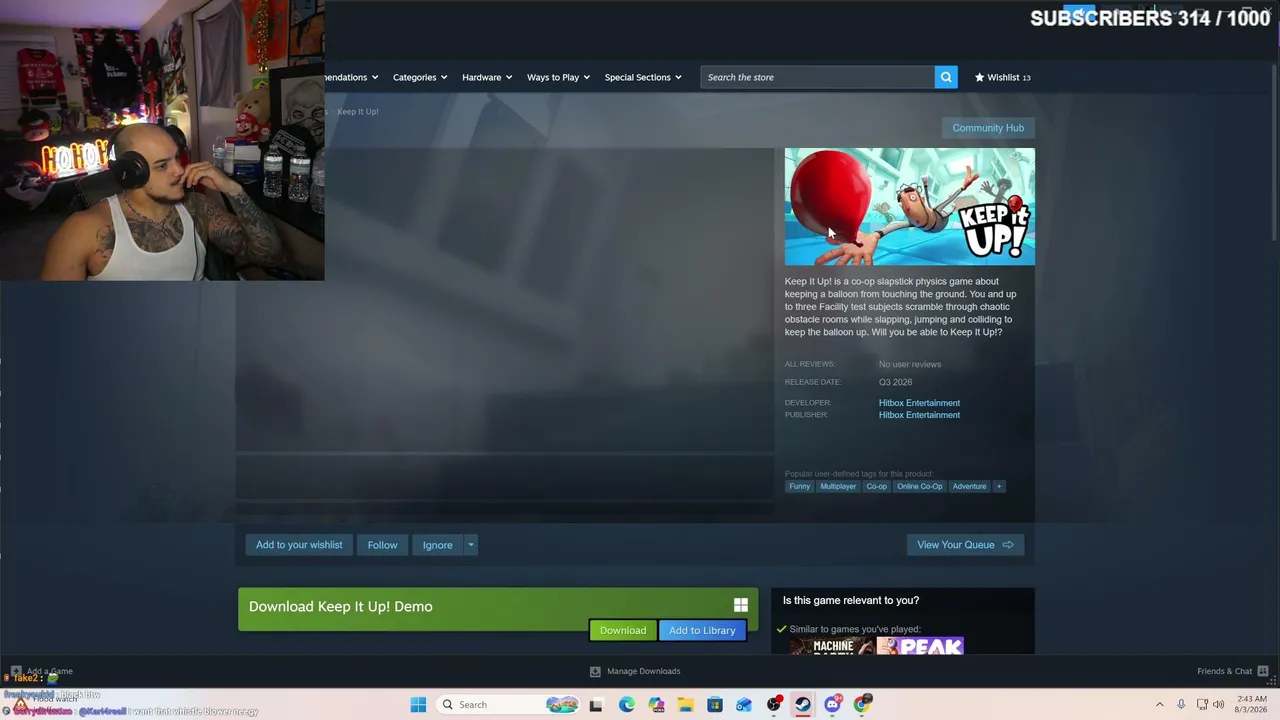Click the View Your Queue arrow icon
The image size is (1280, 720).
point(1008,545)
